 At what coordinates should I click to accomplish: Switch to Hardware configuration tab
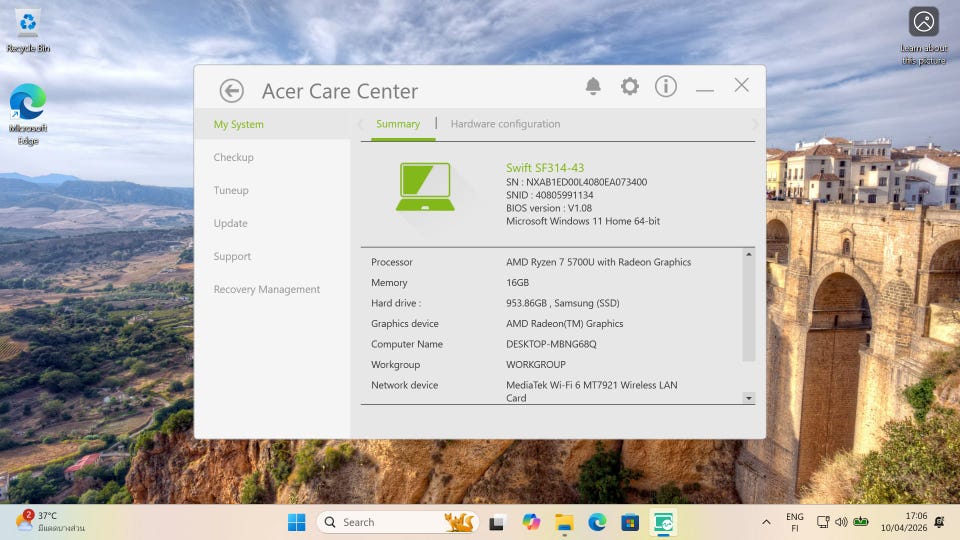point(505,124)
